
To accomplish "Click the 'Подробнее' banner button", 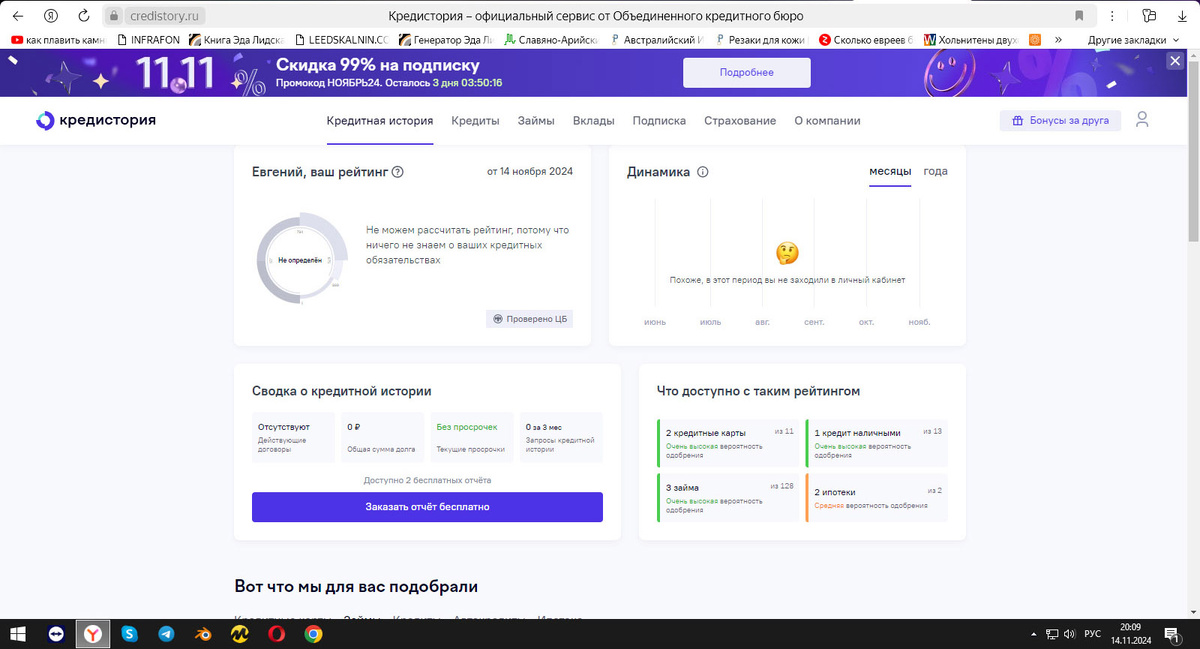I will (746, 73).
